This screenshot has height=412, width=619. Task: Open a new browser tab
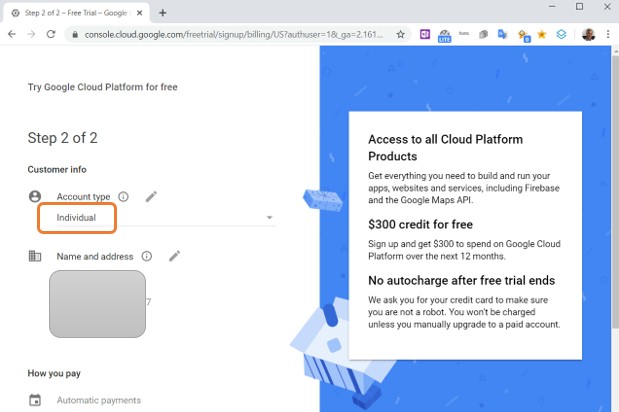pos(163,13)
